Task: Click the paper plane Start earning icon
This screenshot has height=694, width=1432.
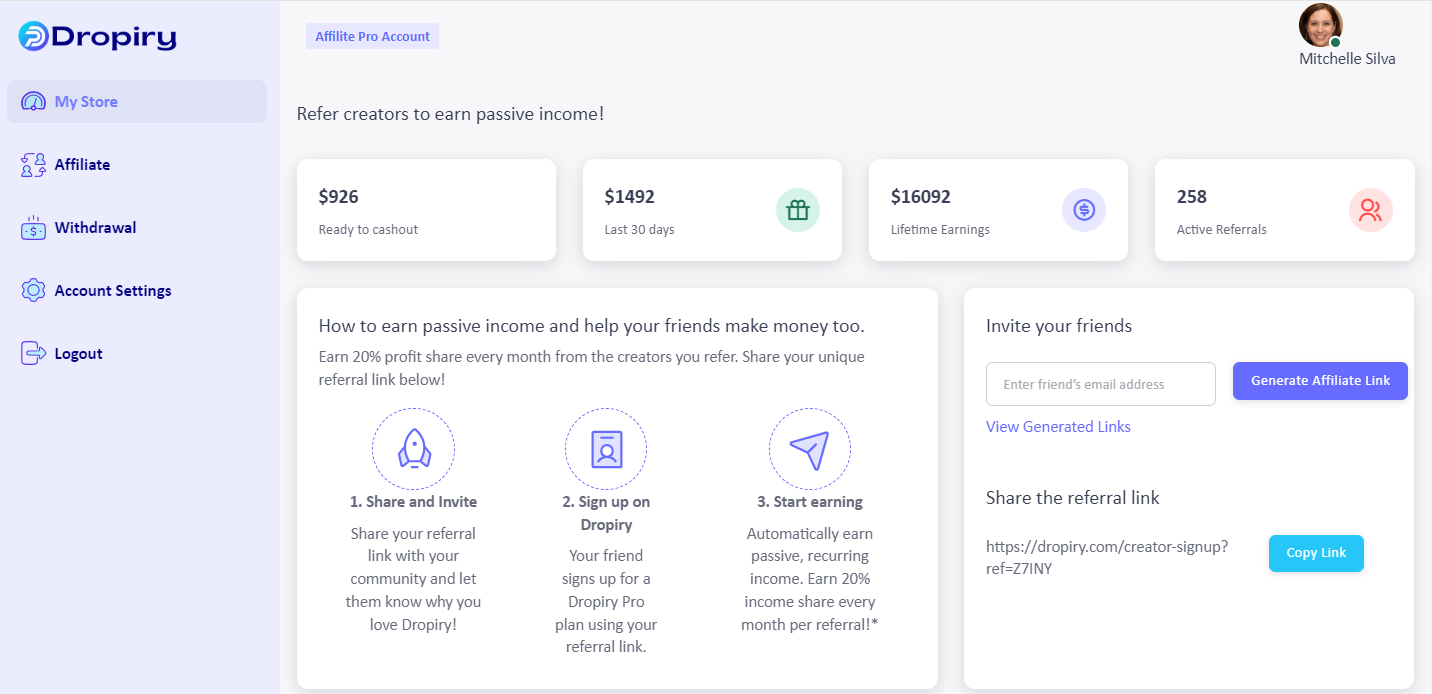Action: pyautogui.click(x=810, y=449)
